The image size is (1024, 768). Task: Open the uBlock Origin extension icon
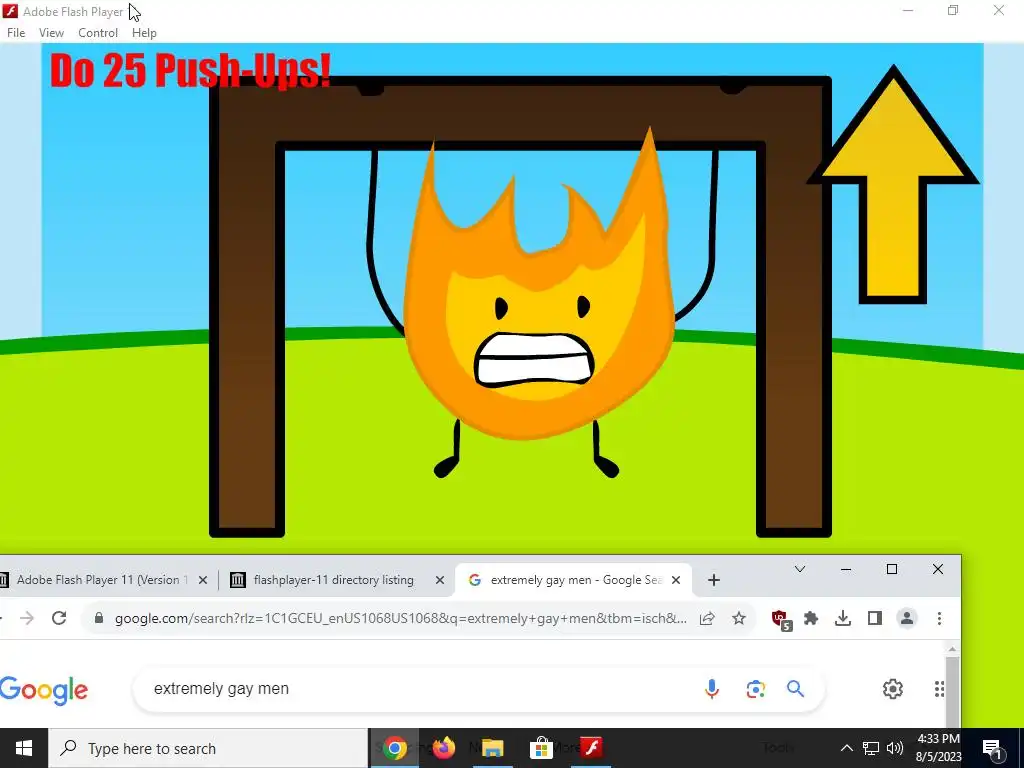[x=781, y=619]
